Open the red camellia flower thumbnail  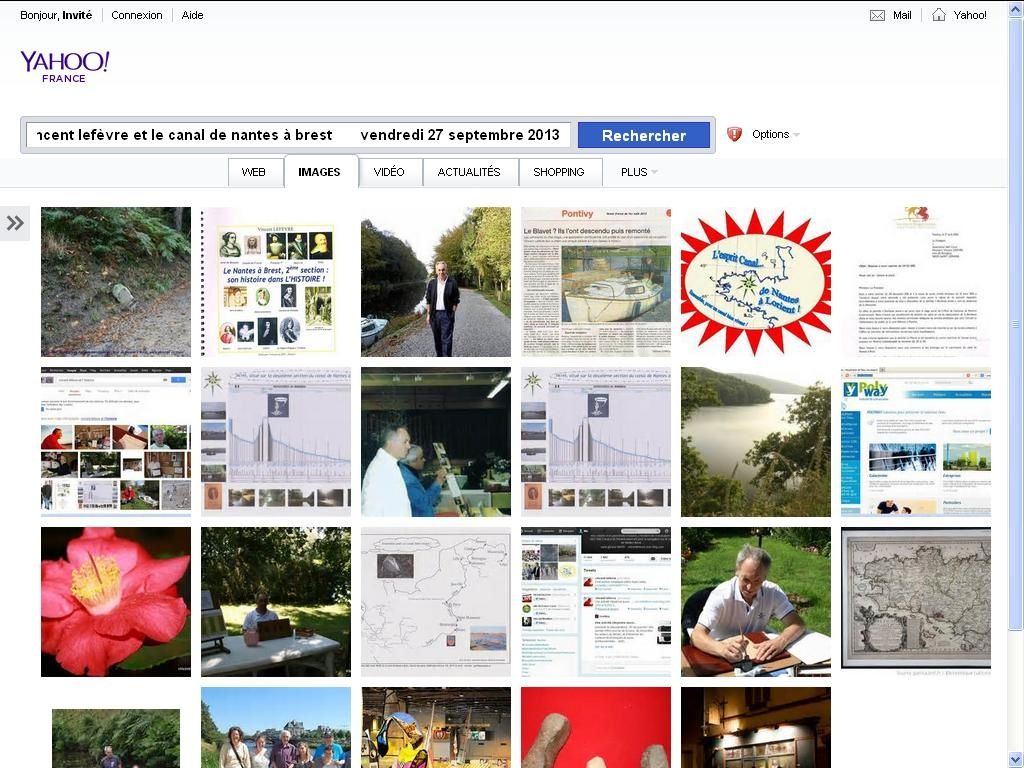(116, 601)
